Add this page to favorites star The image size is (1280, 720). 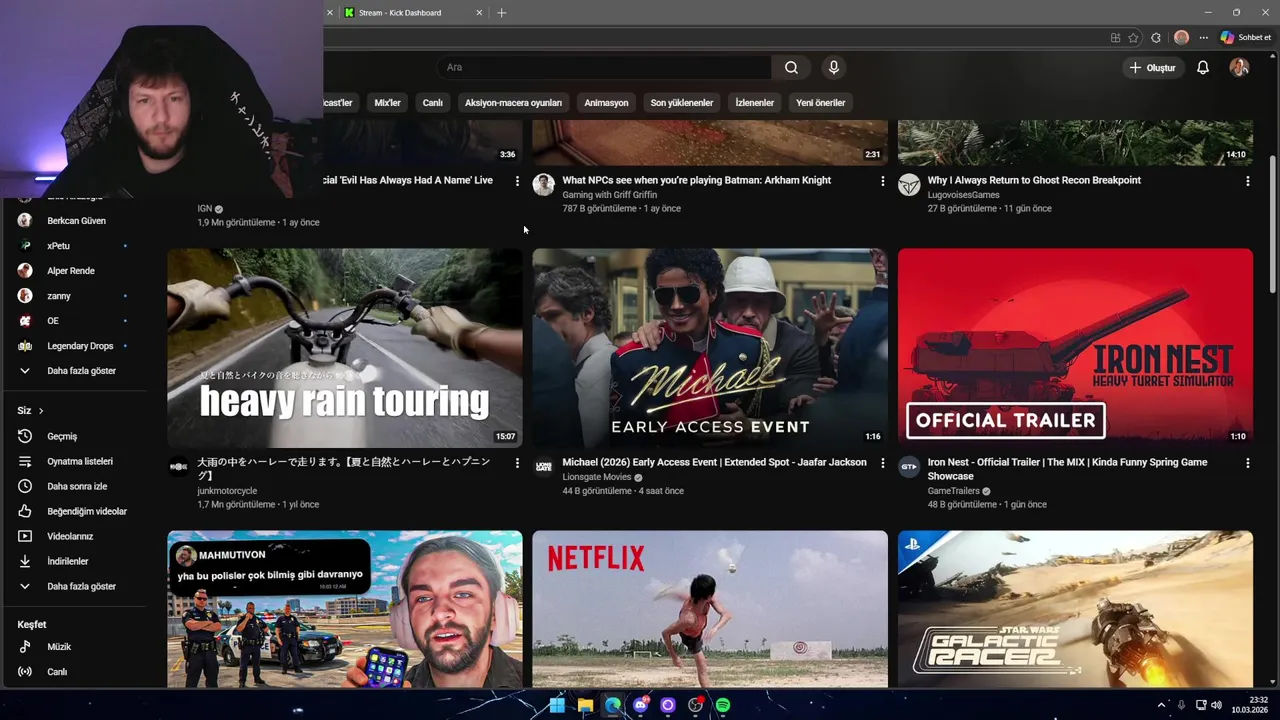(x=1133, y=37)
